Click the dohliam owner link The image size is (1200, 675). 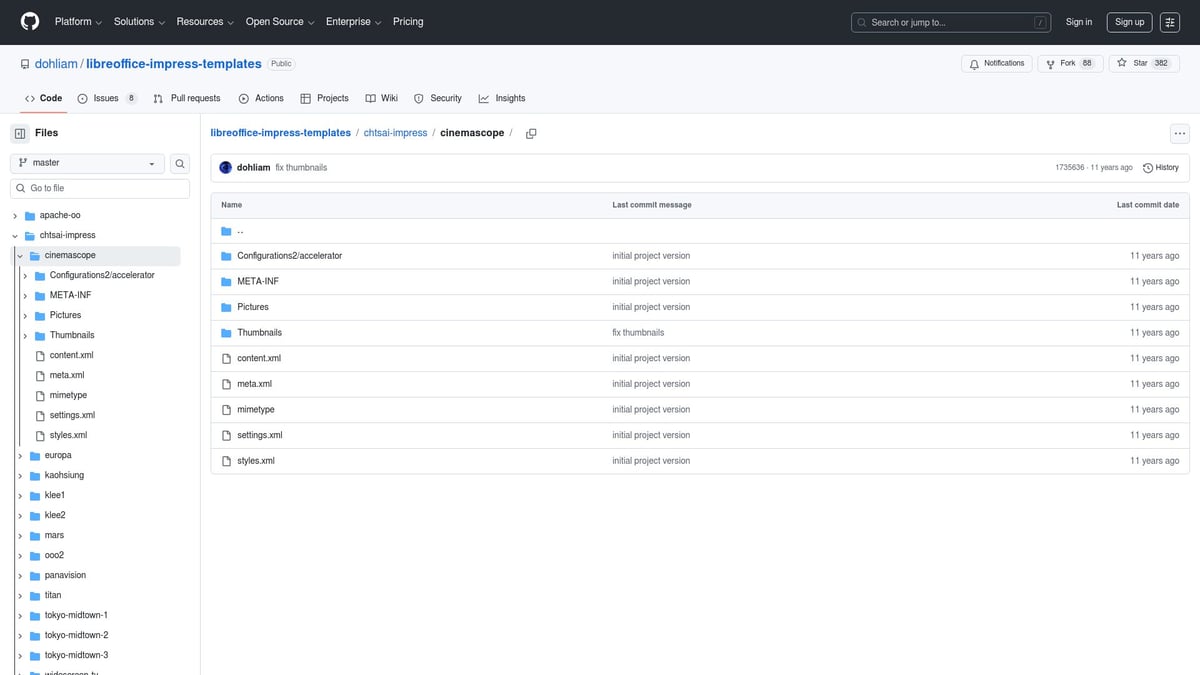pyautogui.click(x=56, y=64)
